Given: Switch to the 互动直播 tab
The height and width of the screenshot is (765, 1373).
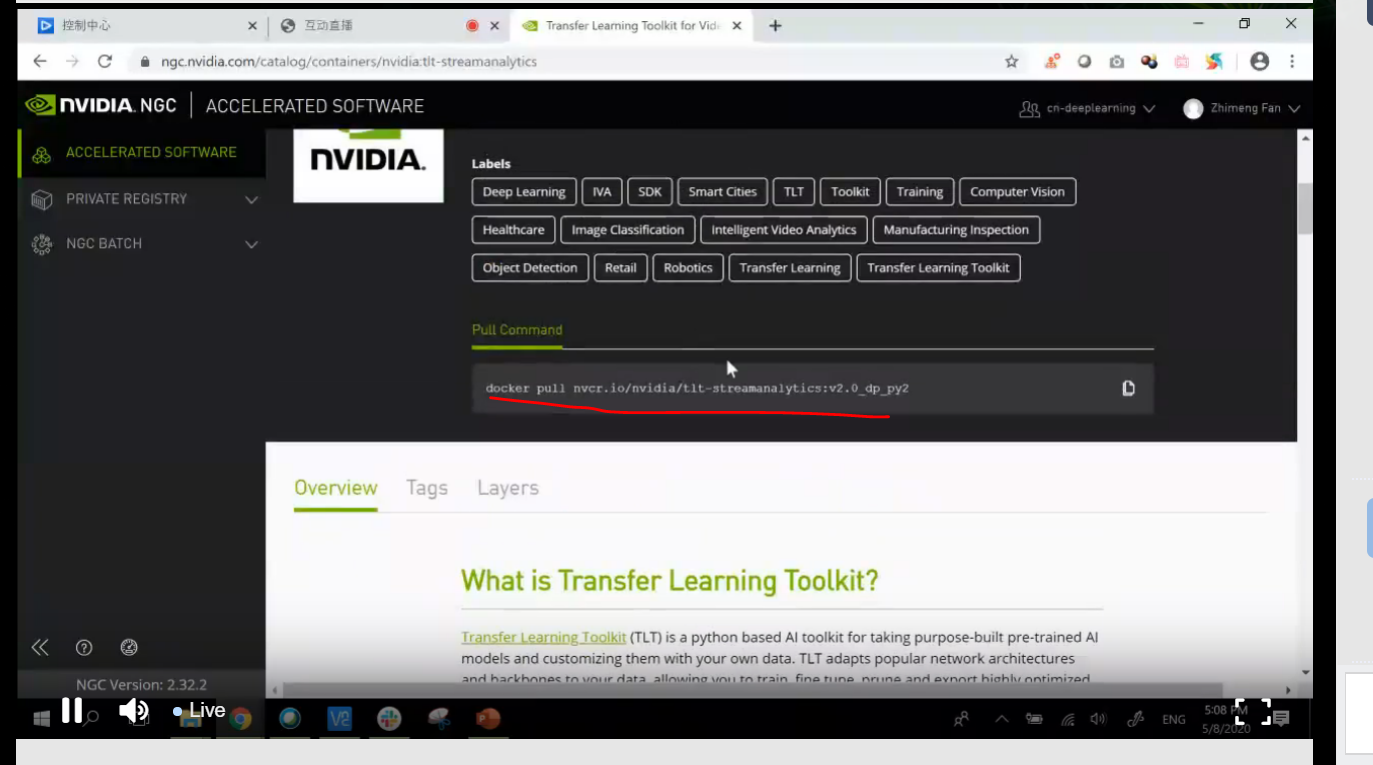Looking at the screenshot, I should coord(388,26).
